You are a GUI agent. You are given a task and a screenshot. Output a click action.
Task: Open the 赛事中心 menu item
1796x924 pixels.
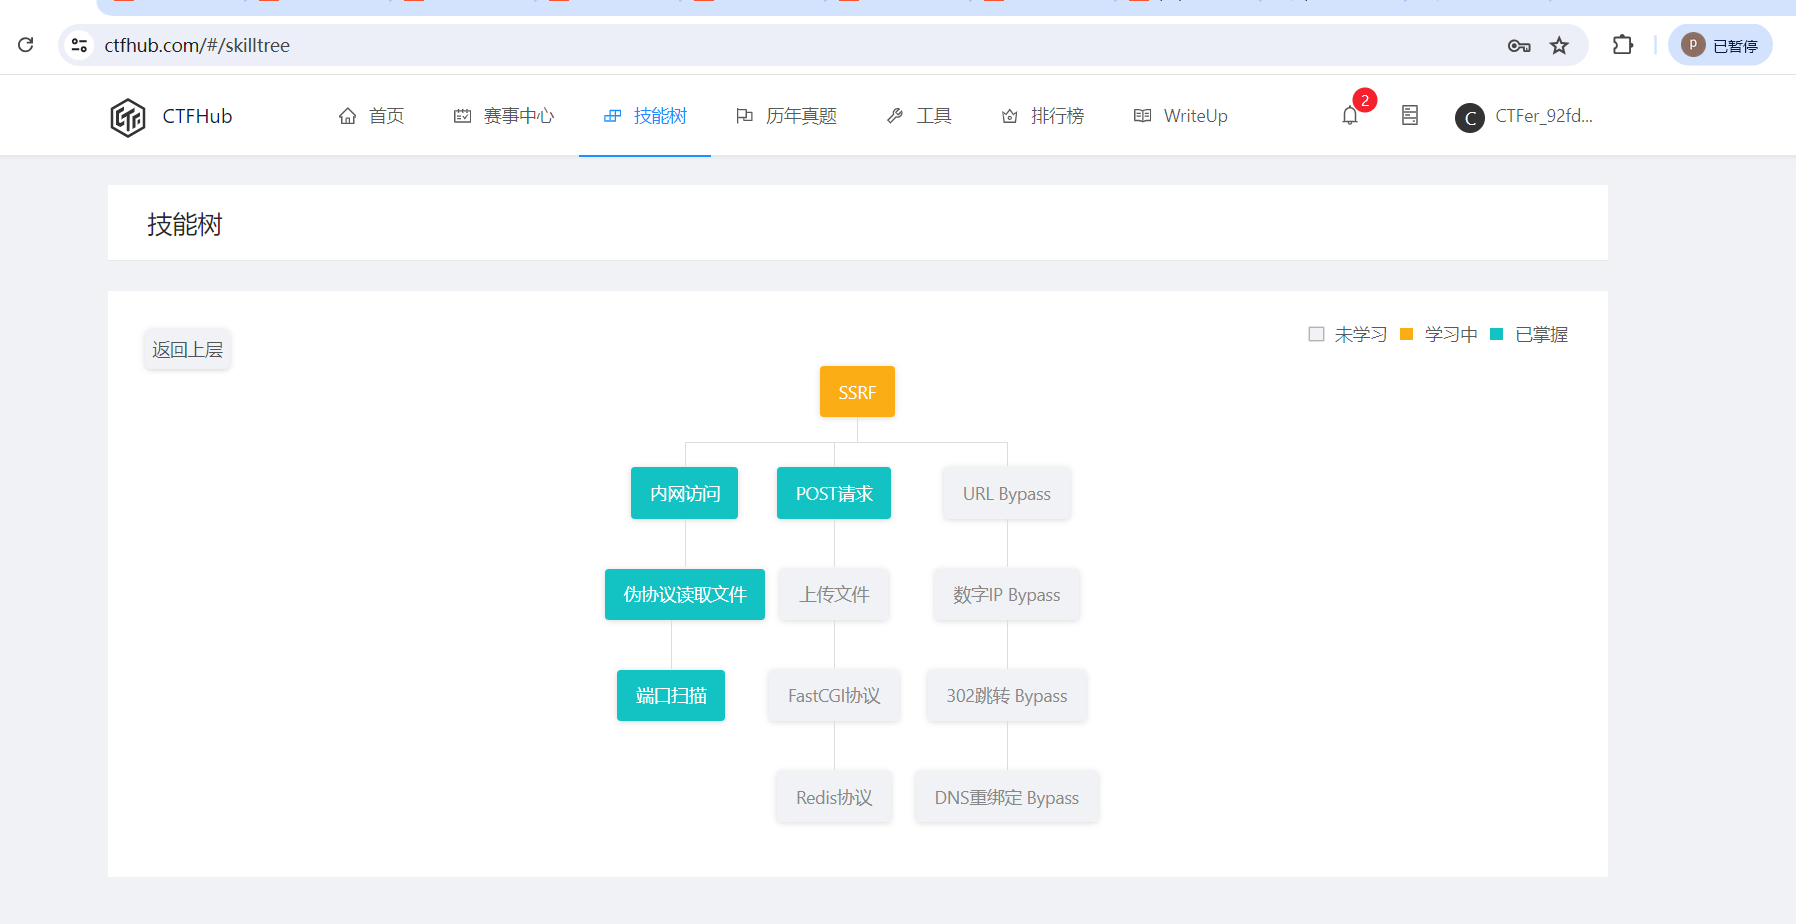(x=504, y=116)
